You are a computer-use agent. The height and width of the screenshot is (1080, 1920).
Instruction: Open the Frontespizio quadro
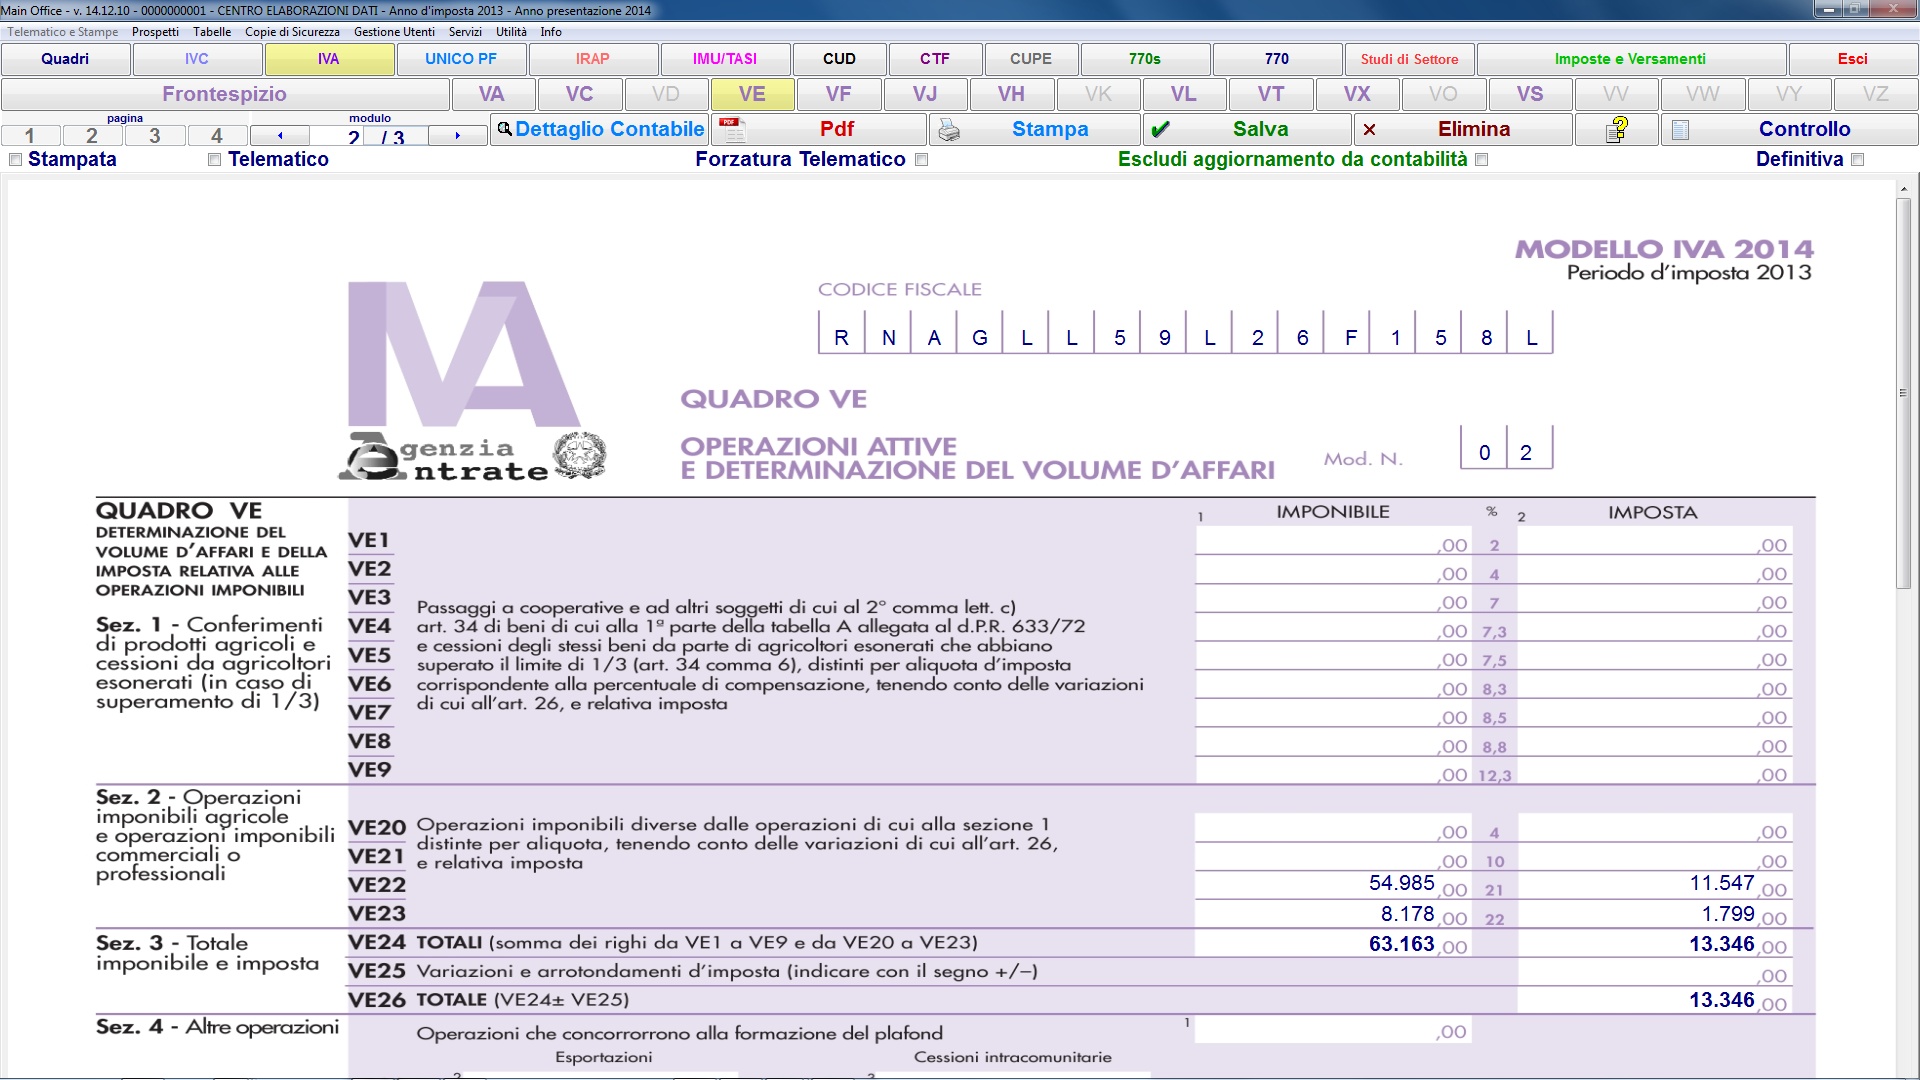(x=225, y=94)
